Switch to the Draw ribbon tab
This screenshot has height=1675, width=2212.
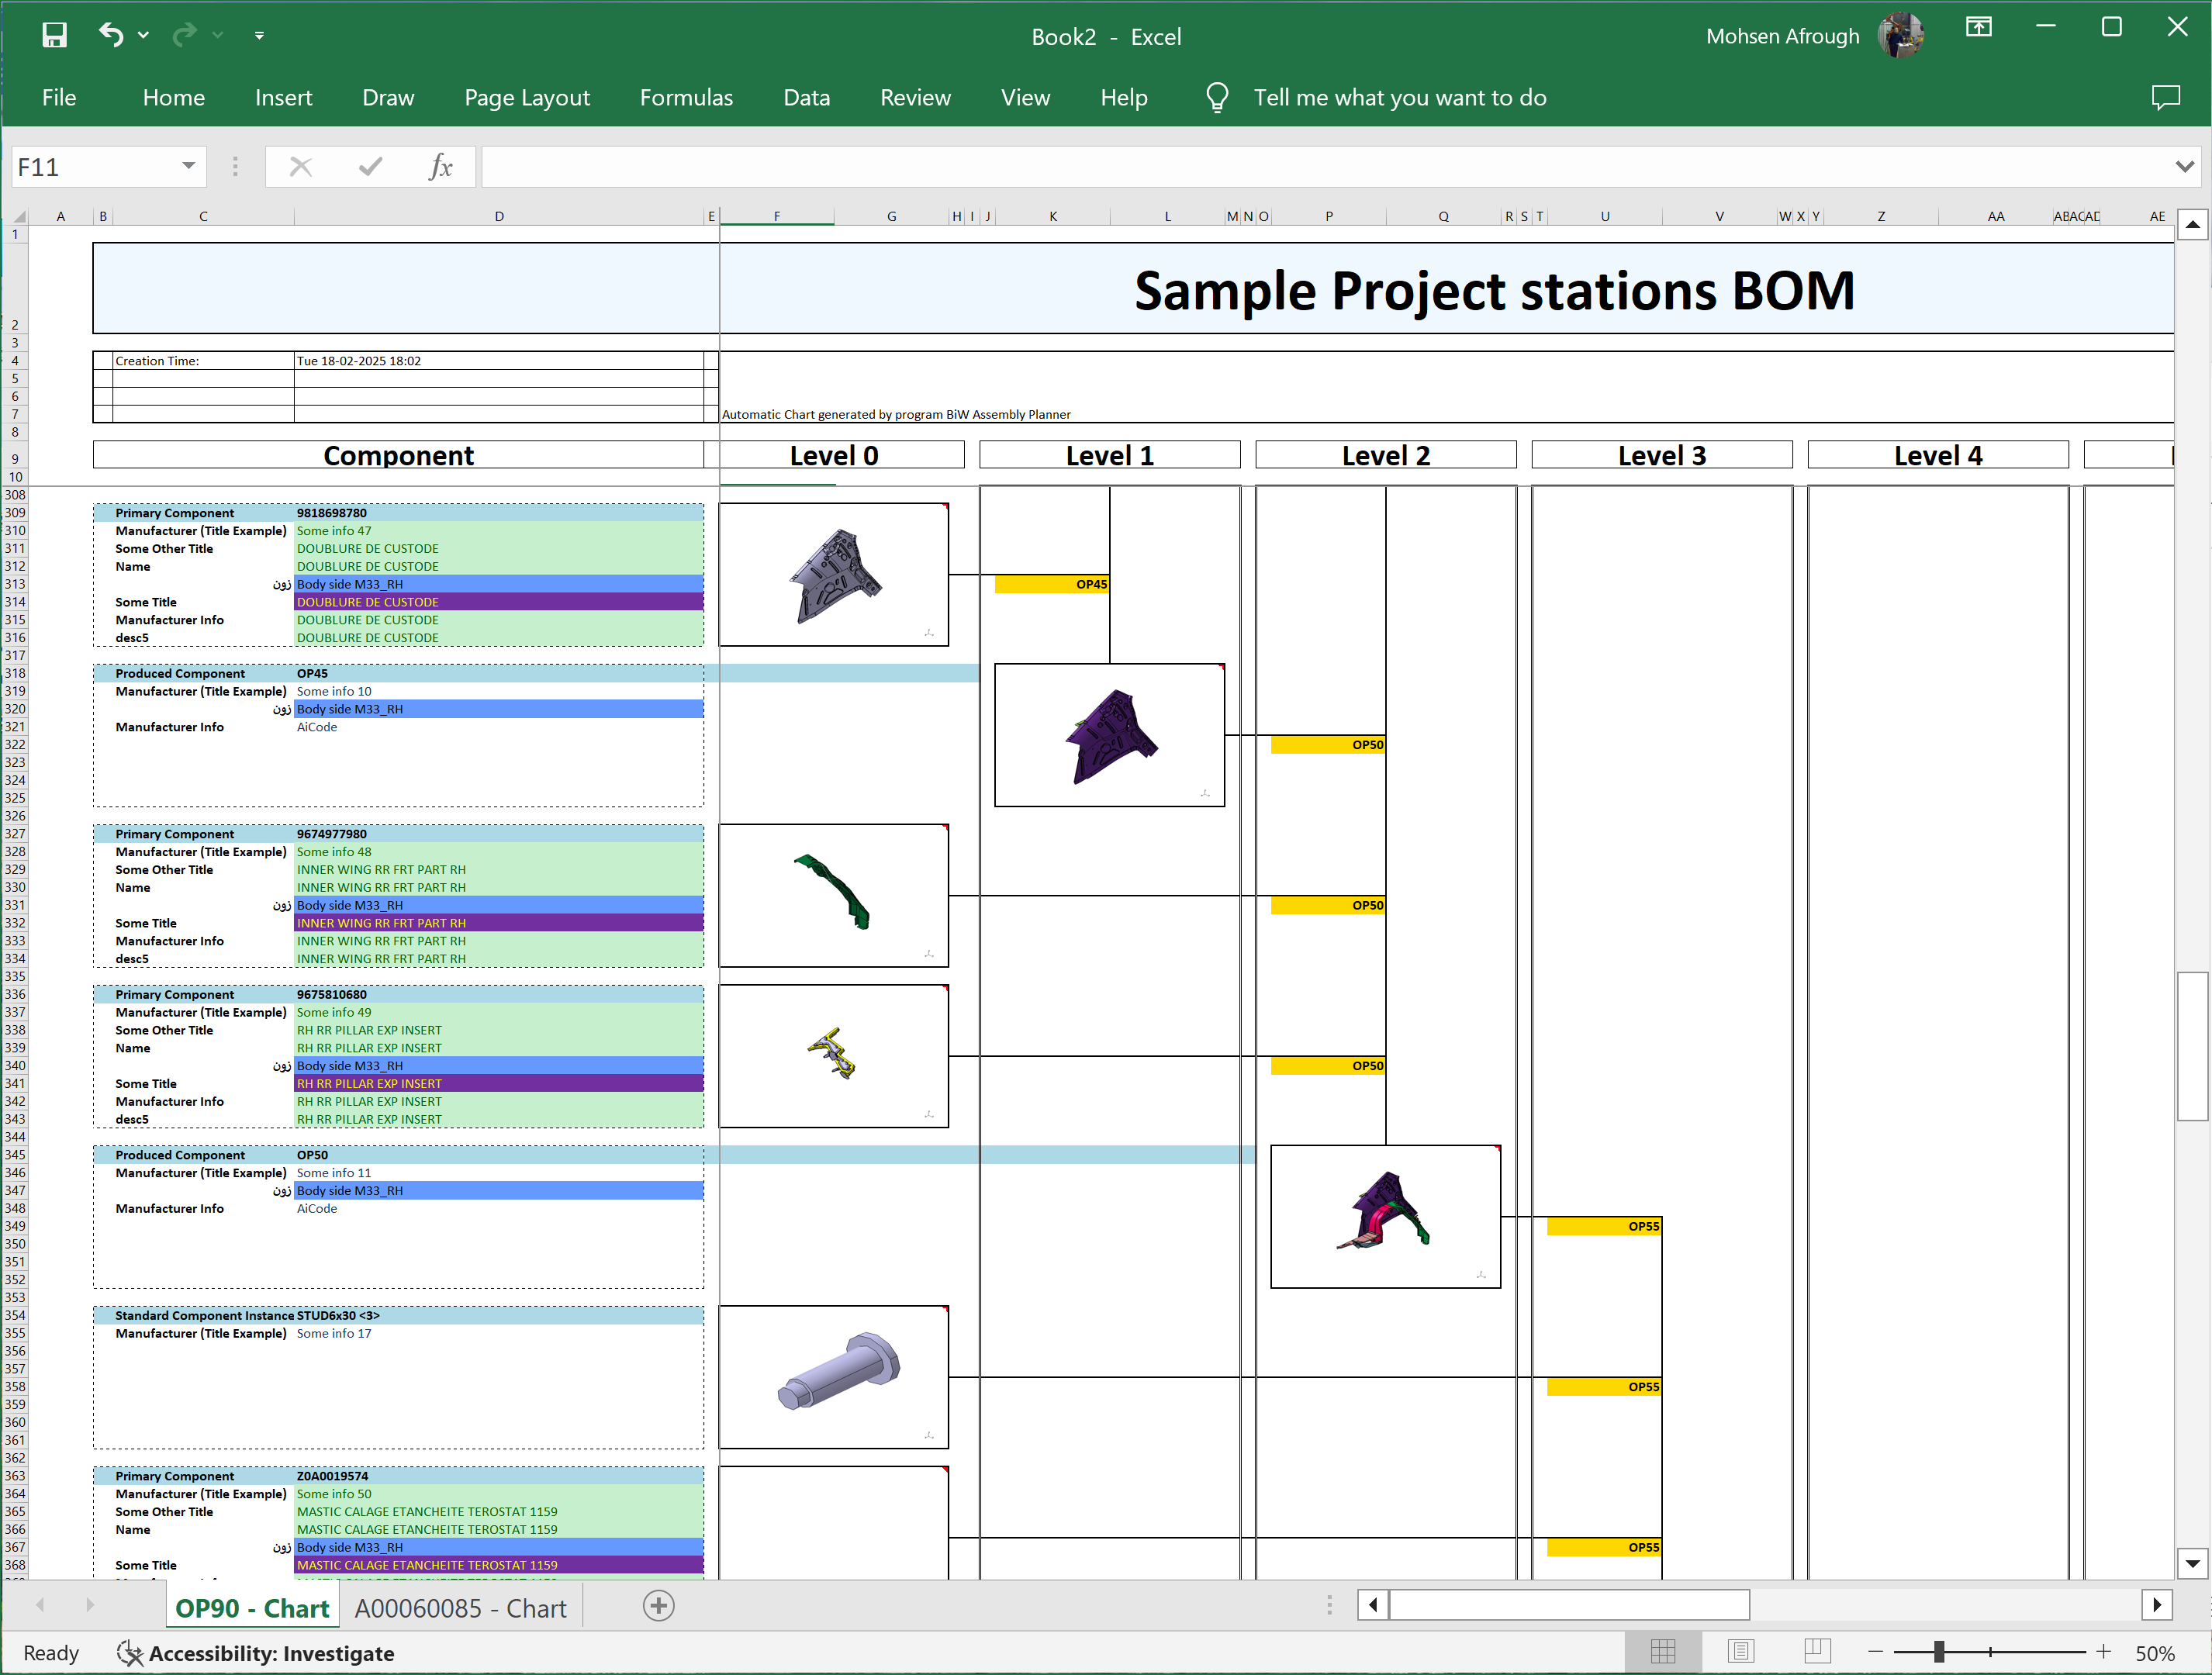pos(388,97)
